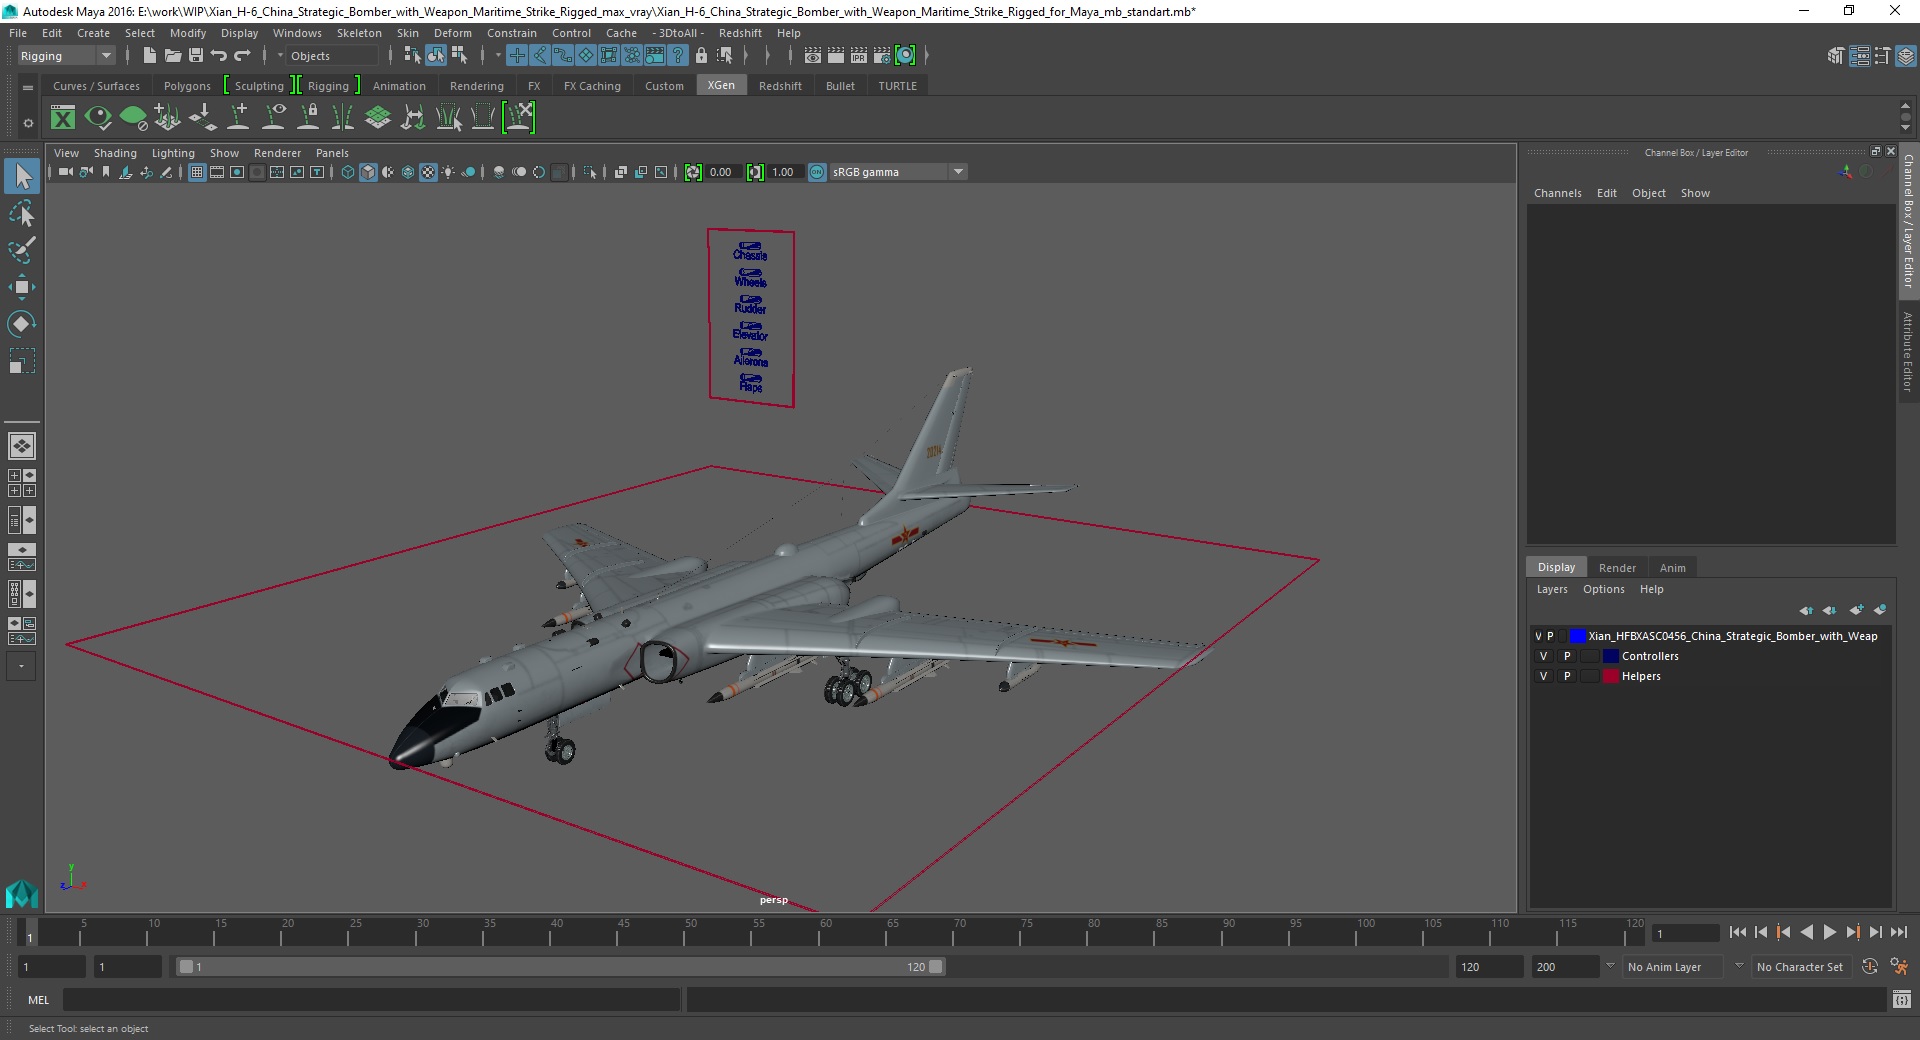Image resolution: width=1920 pixels, height=1040 pixels.
Task: Click the Undo arrow icon
Action: [219, 56]
